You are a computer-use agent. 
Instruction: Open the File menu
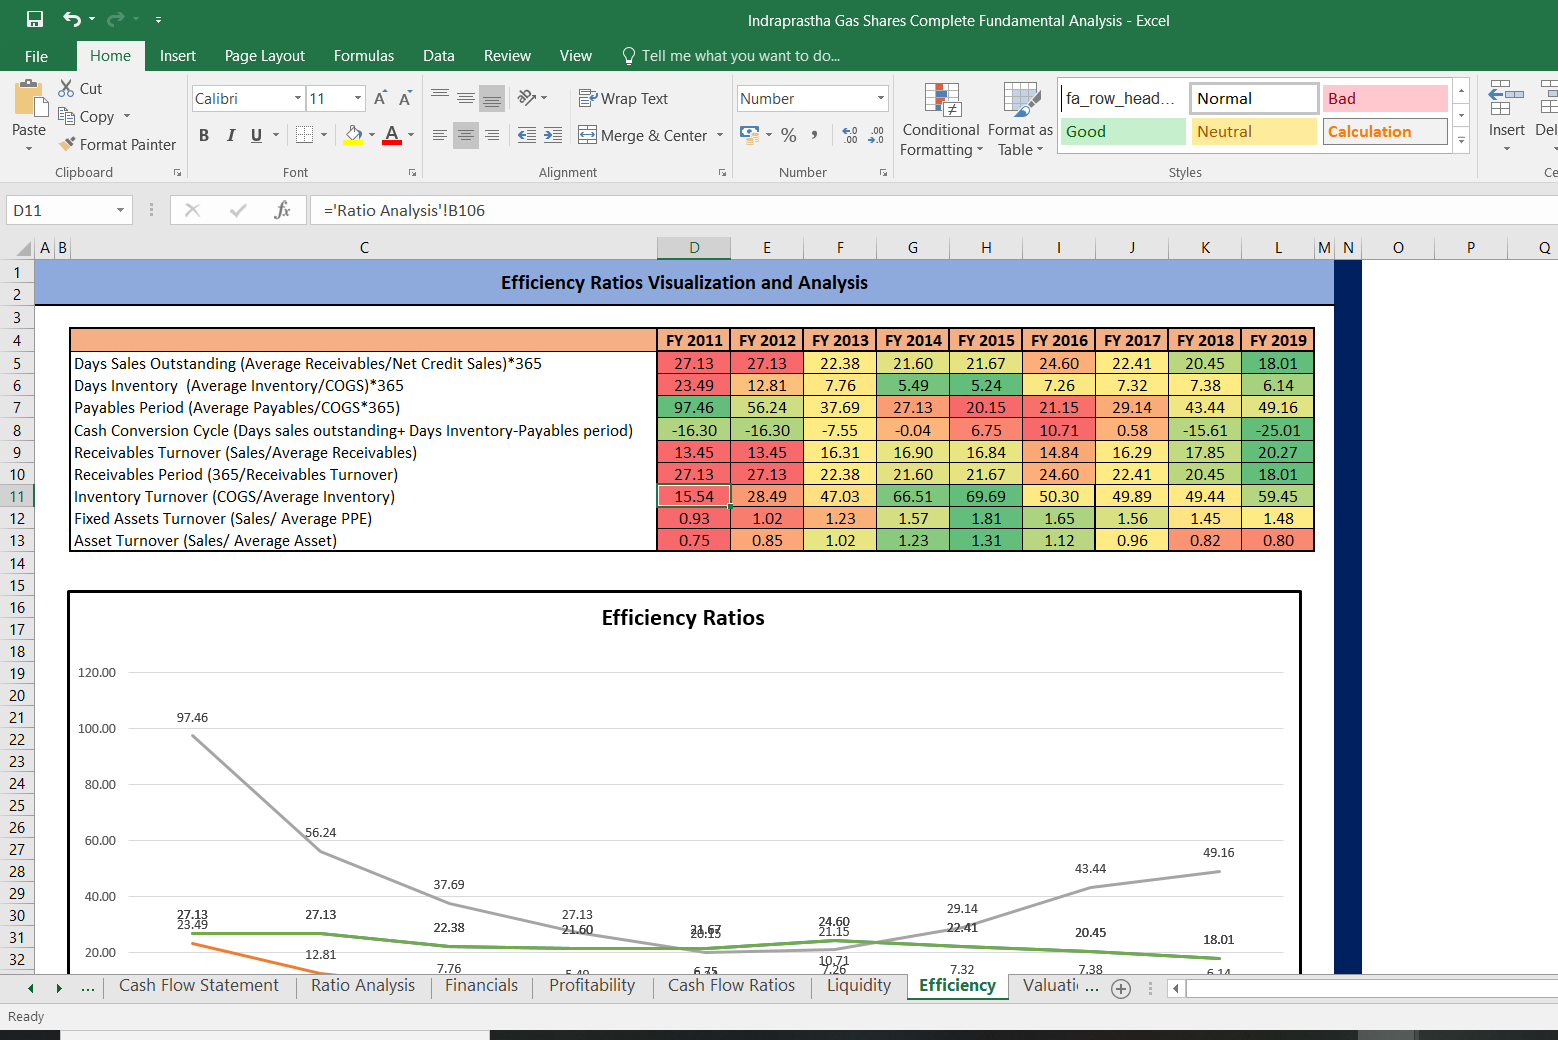point(36,56)
